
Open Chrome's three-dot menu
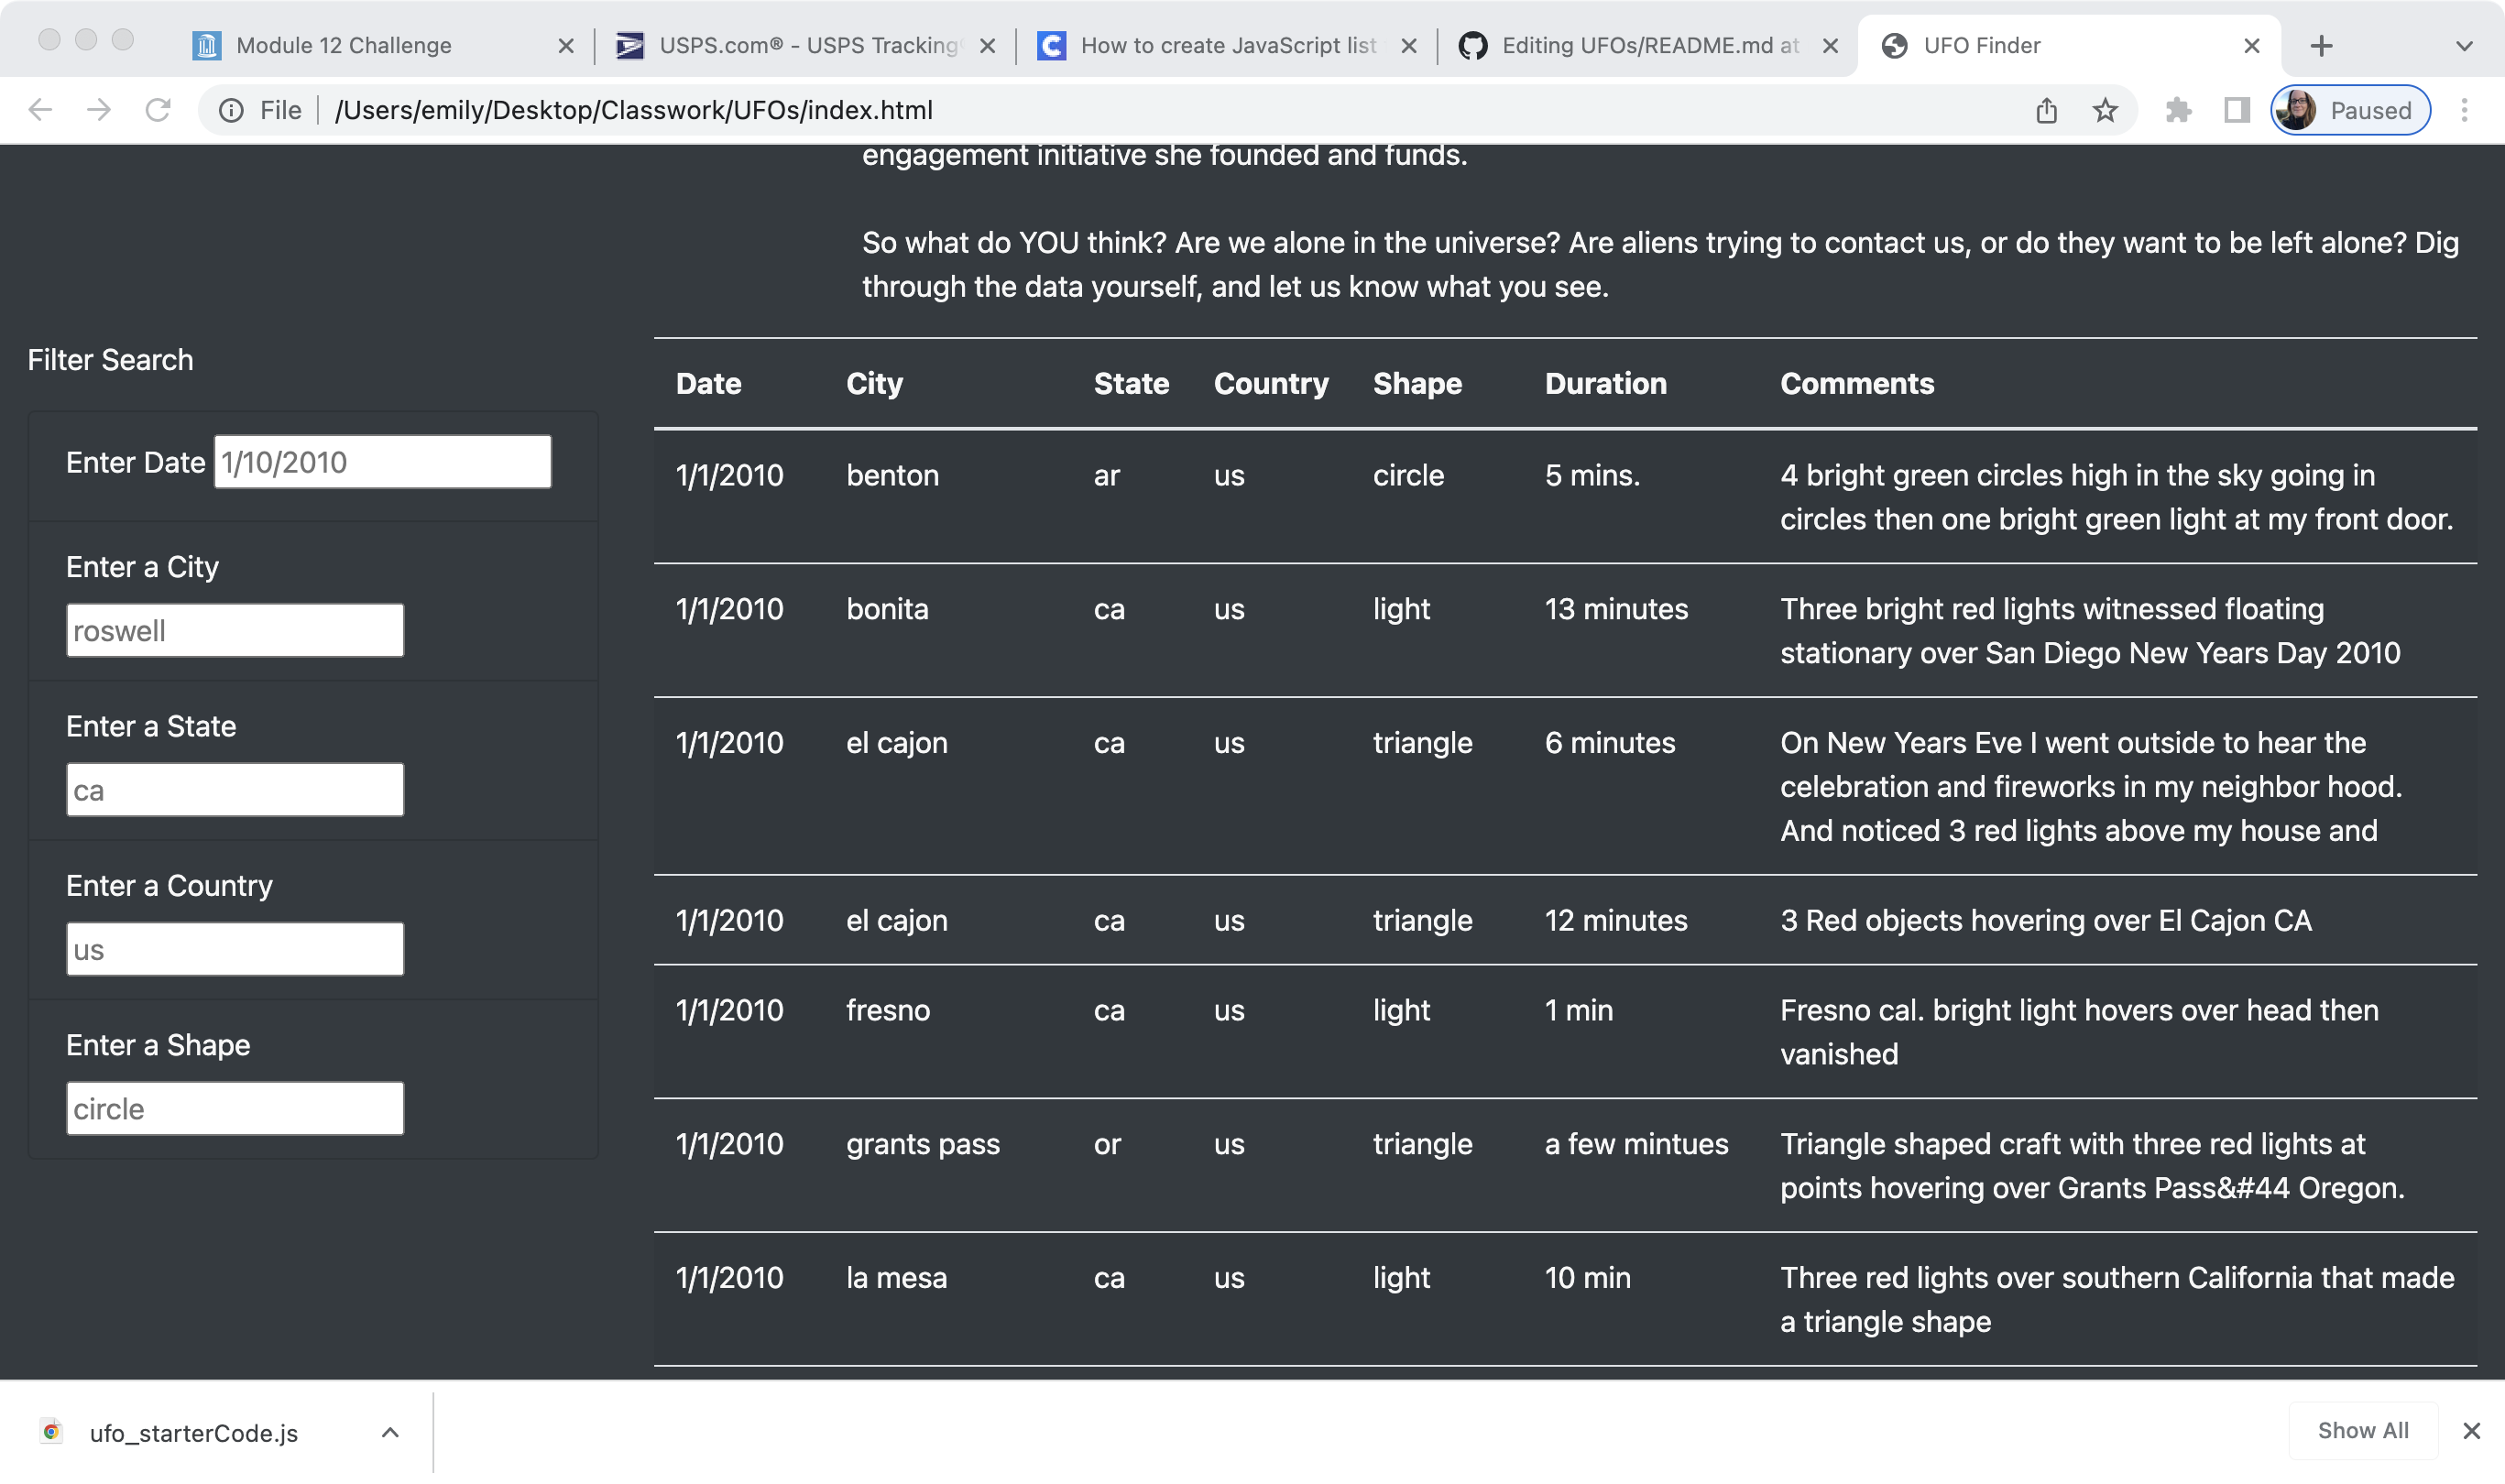click(x=2464, y=110)
